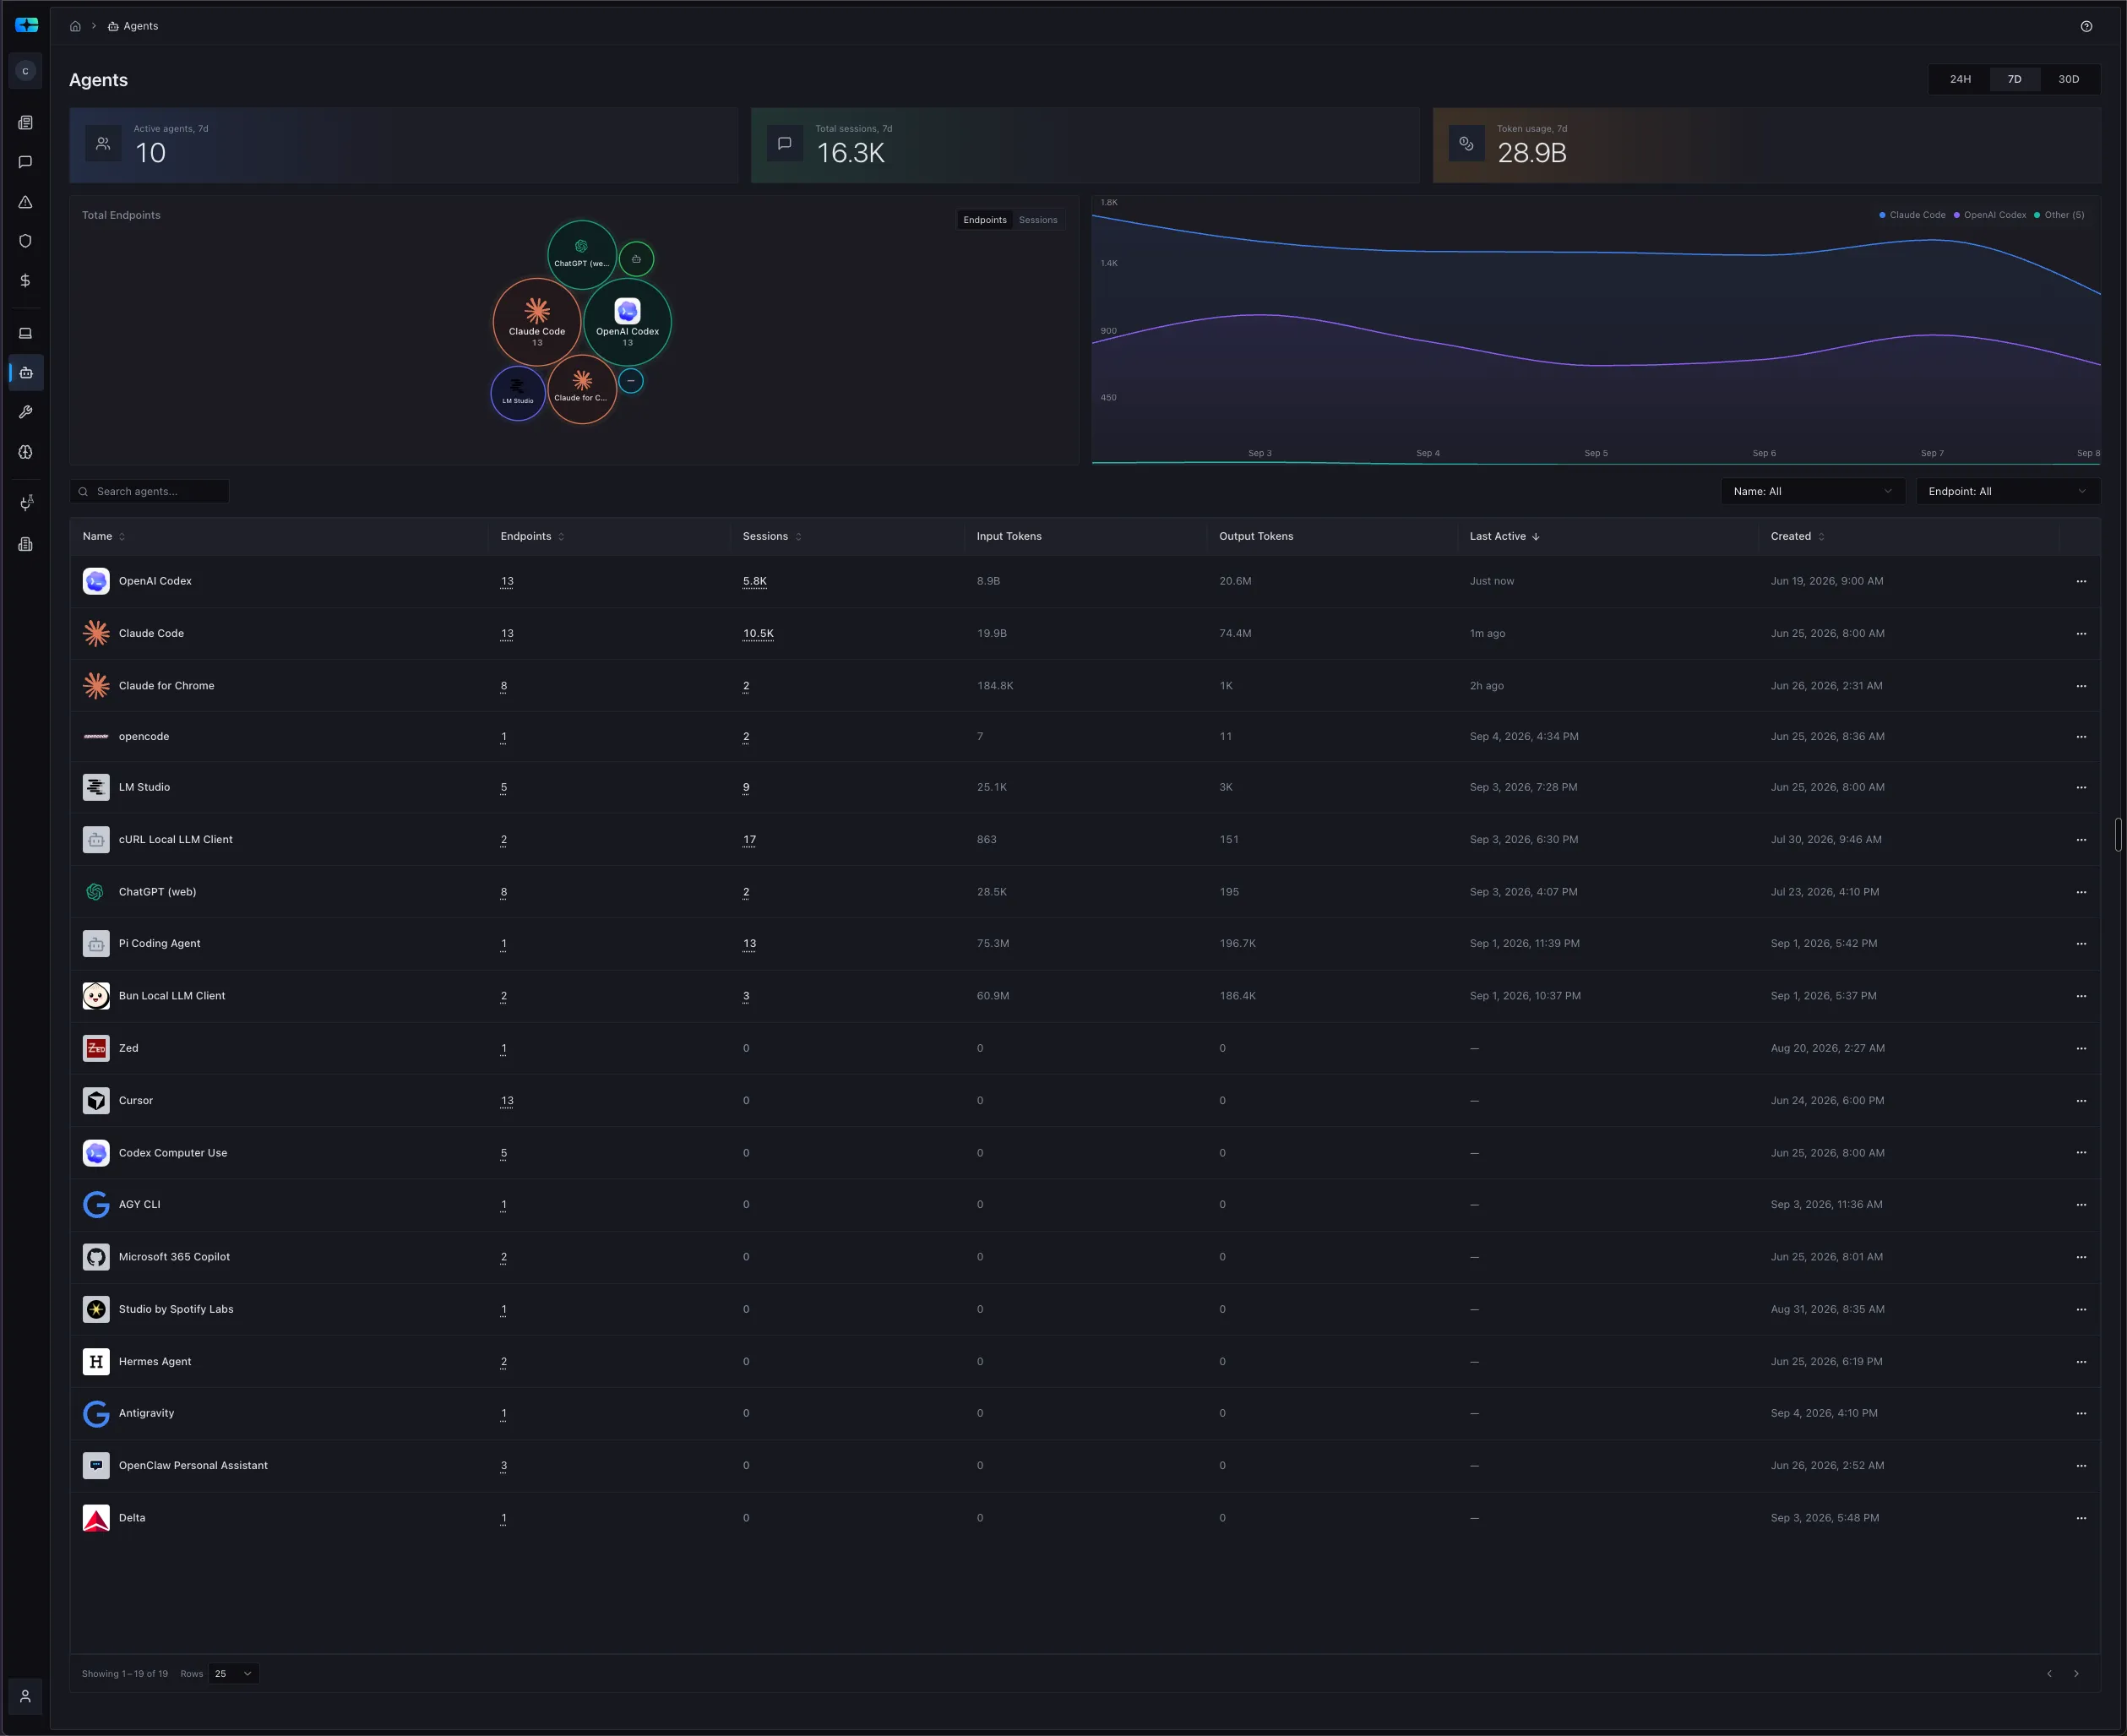Click the Bun Local LLM Client name
Screen dimensions: 2127x1736
(172, 996)
